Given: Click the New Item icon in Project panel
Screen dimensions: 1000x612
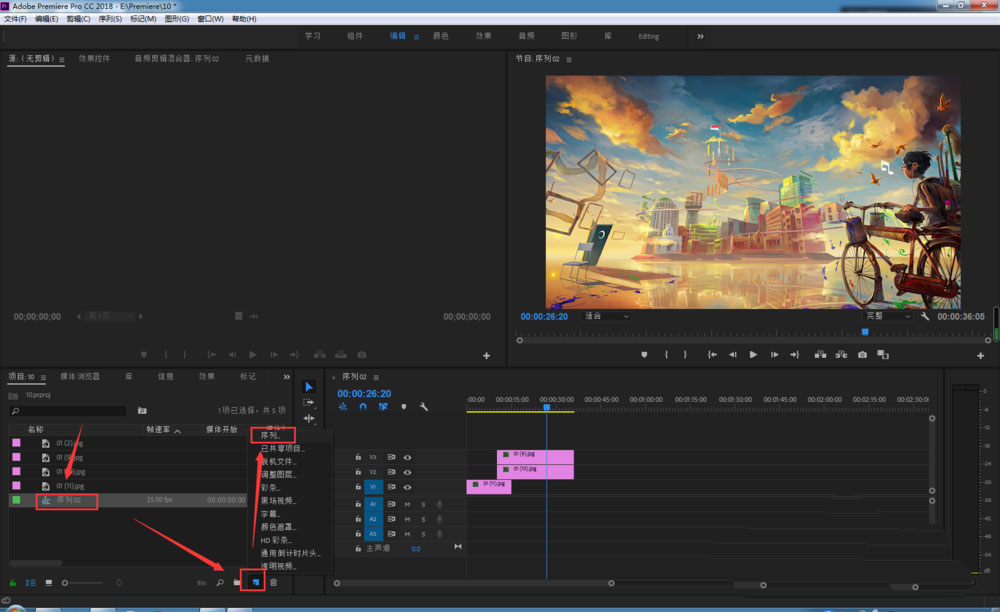Looking at the screenshot, I should pyautogui.click(x=256, y=582).
